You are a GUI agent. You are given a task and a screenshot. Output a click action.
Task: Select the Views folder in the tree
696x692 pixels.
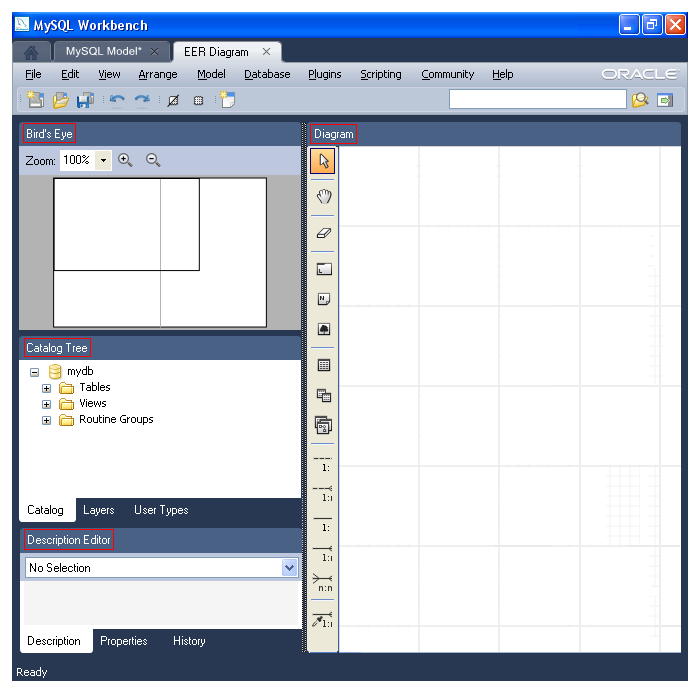[93, 403]
